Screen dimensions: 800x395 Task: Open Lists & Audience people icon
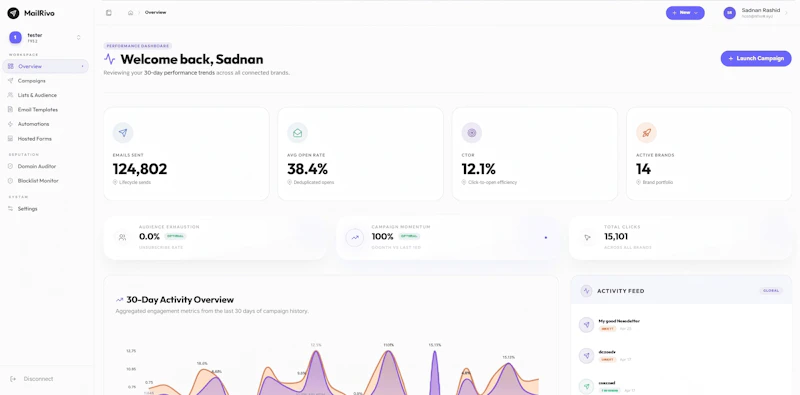11,95
